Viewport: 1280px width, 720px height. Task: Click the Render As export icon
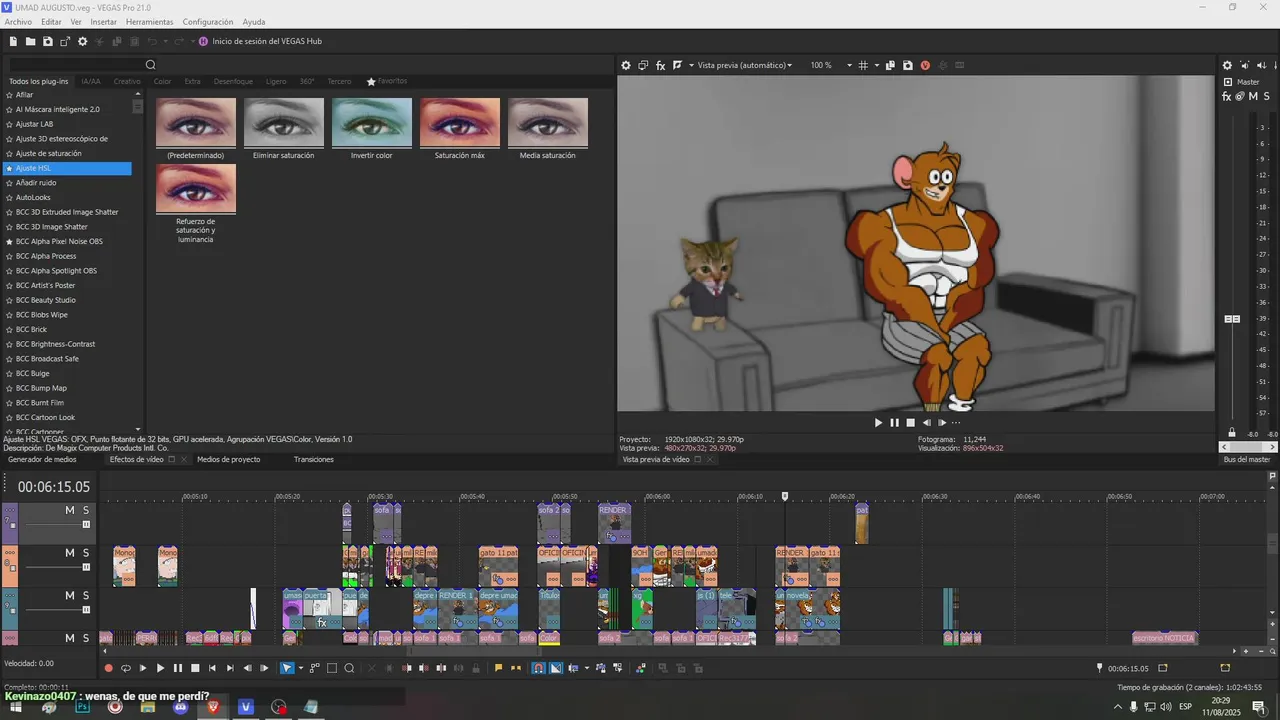click(65, 41)
